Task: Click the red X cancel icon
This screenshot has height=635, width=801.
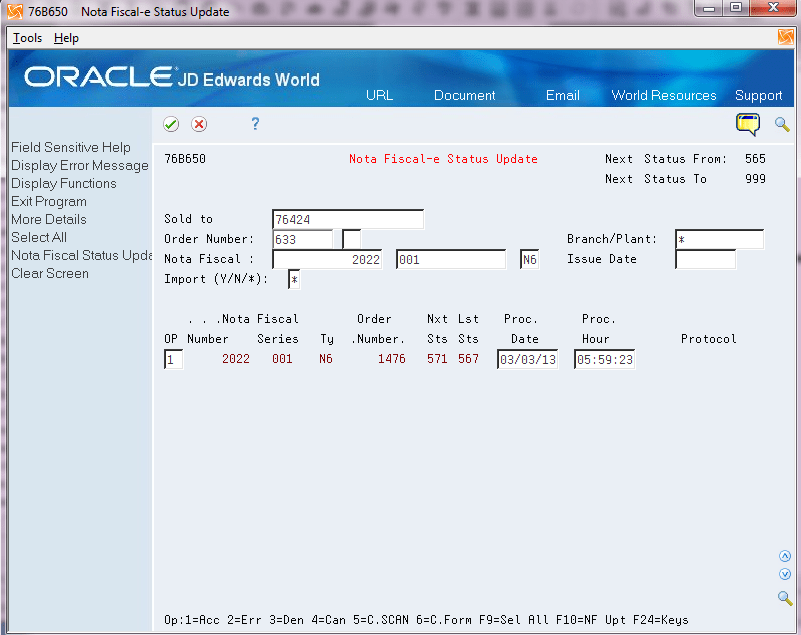Action: coord(199,124)
